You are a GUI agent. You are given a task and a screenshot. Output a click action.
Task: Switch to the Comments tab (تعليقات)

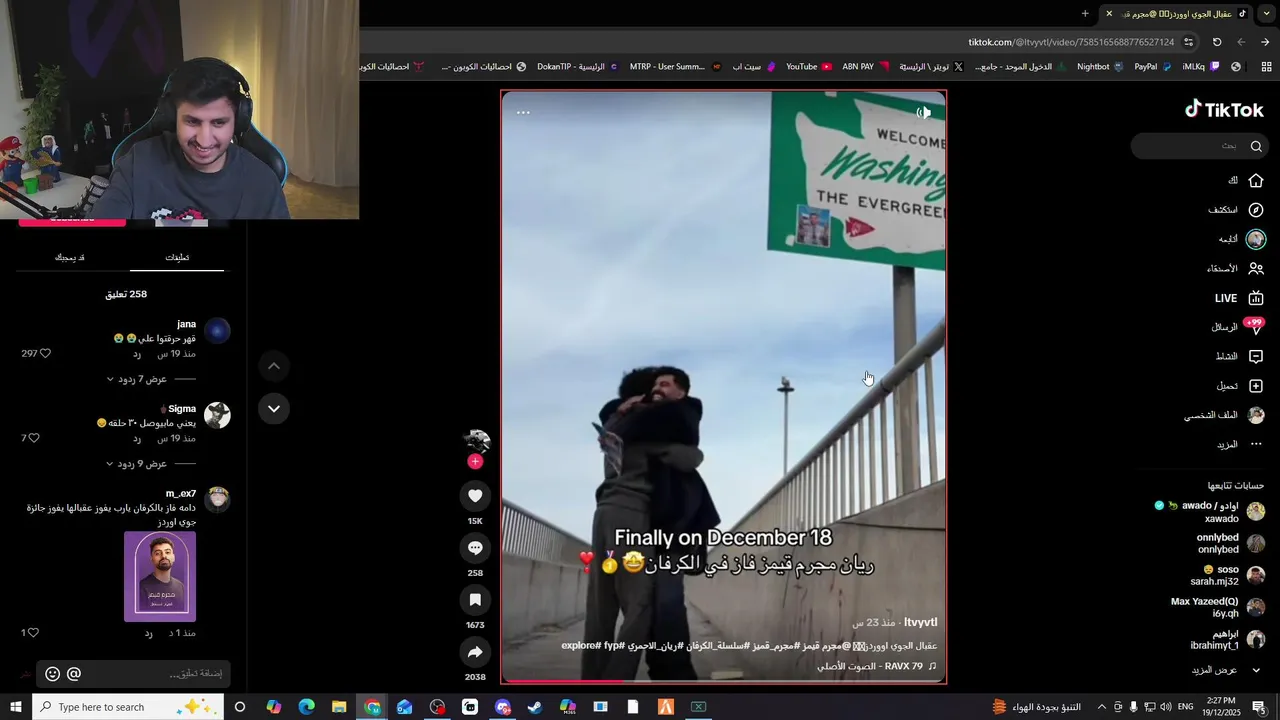tap(177, 257)
